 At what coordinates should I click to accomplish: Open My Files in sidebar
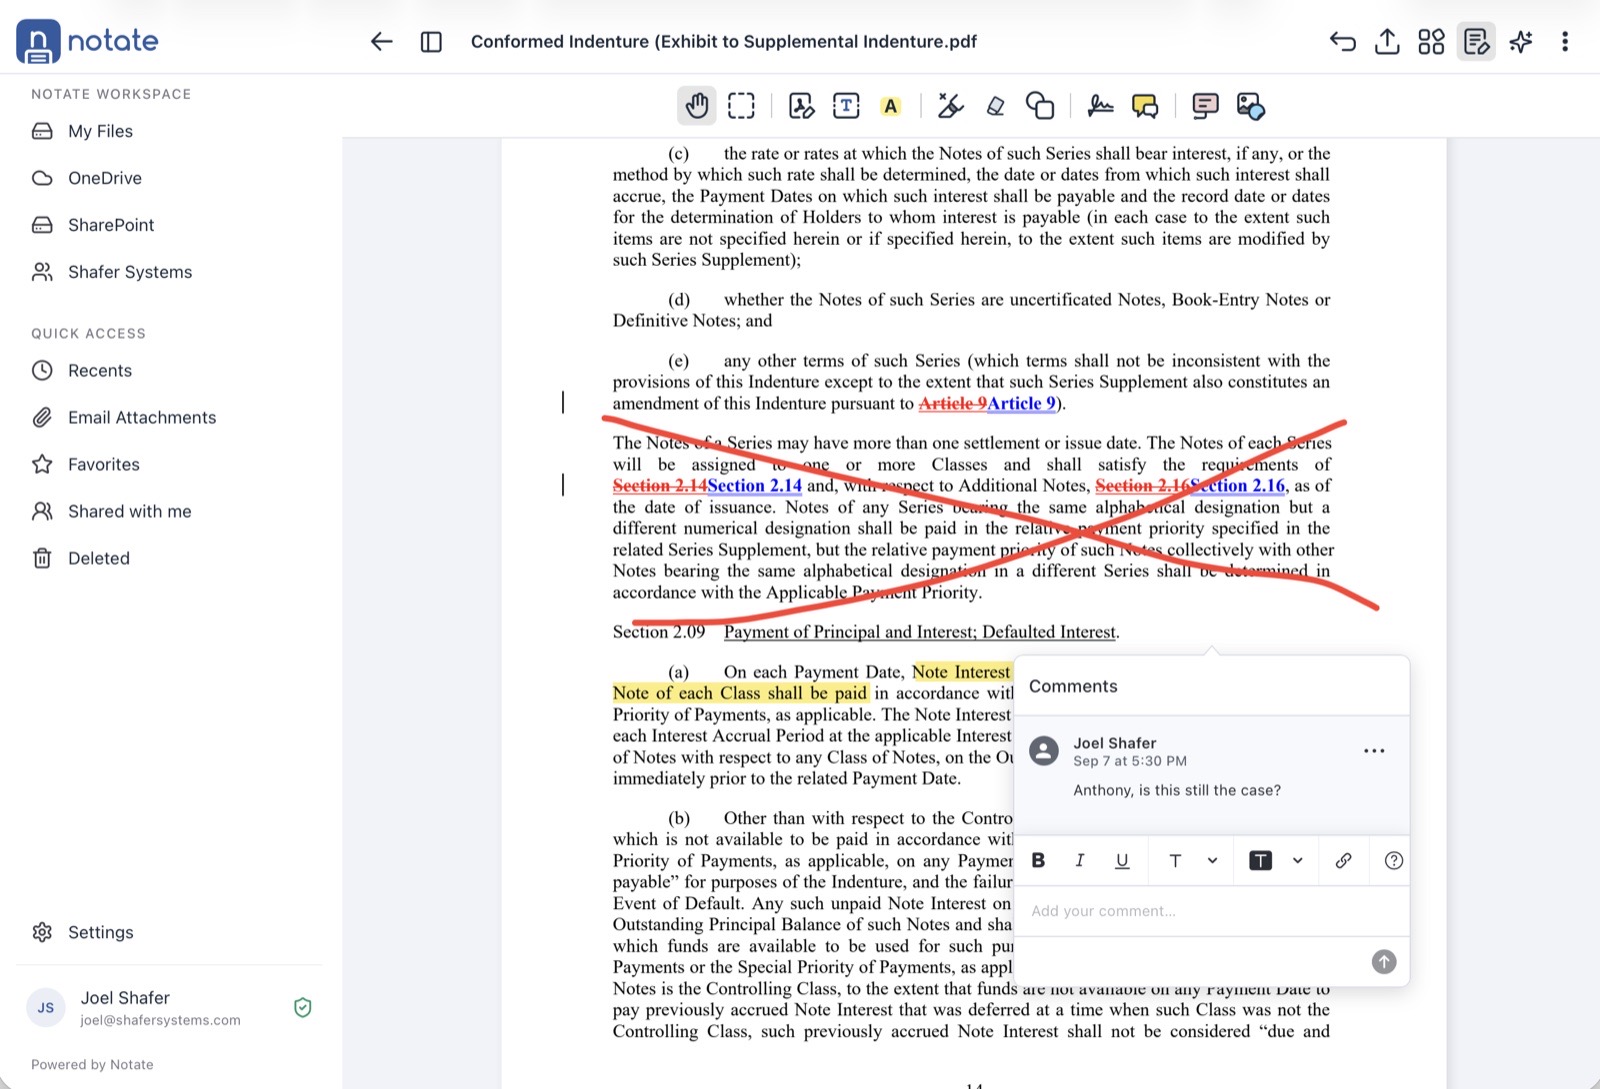click(x=100, y=131)
